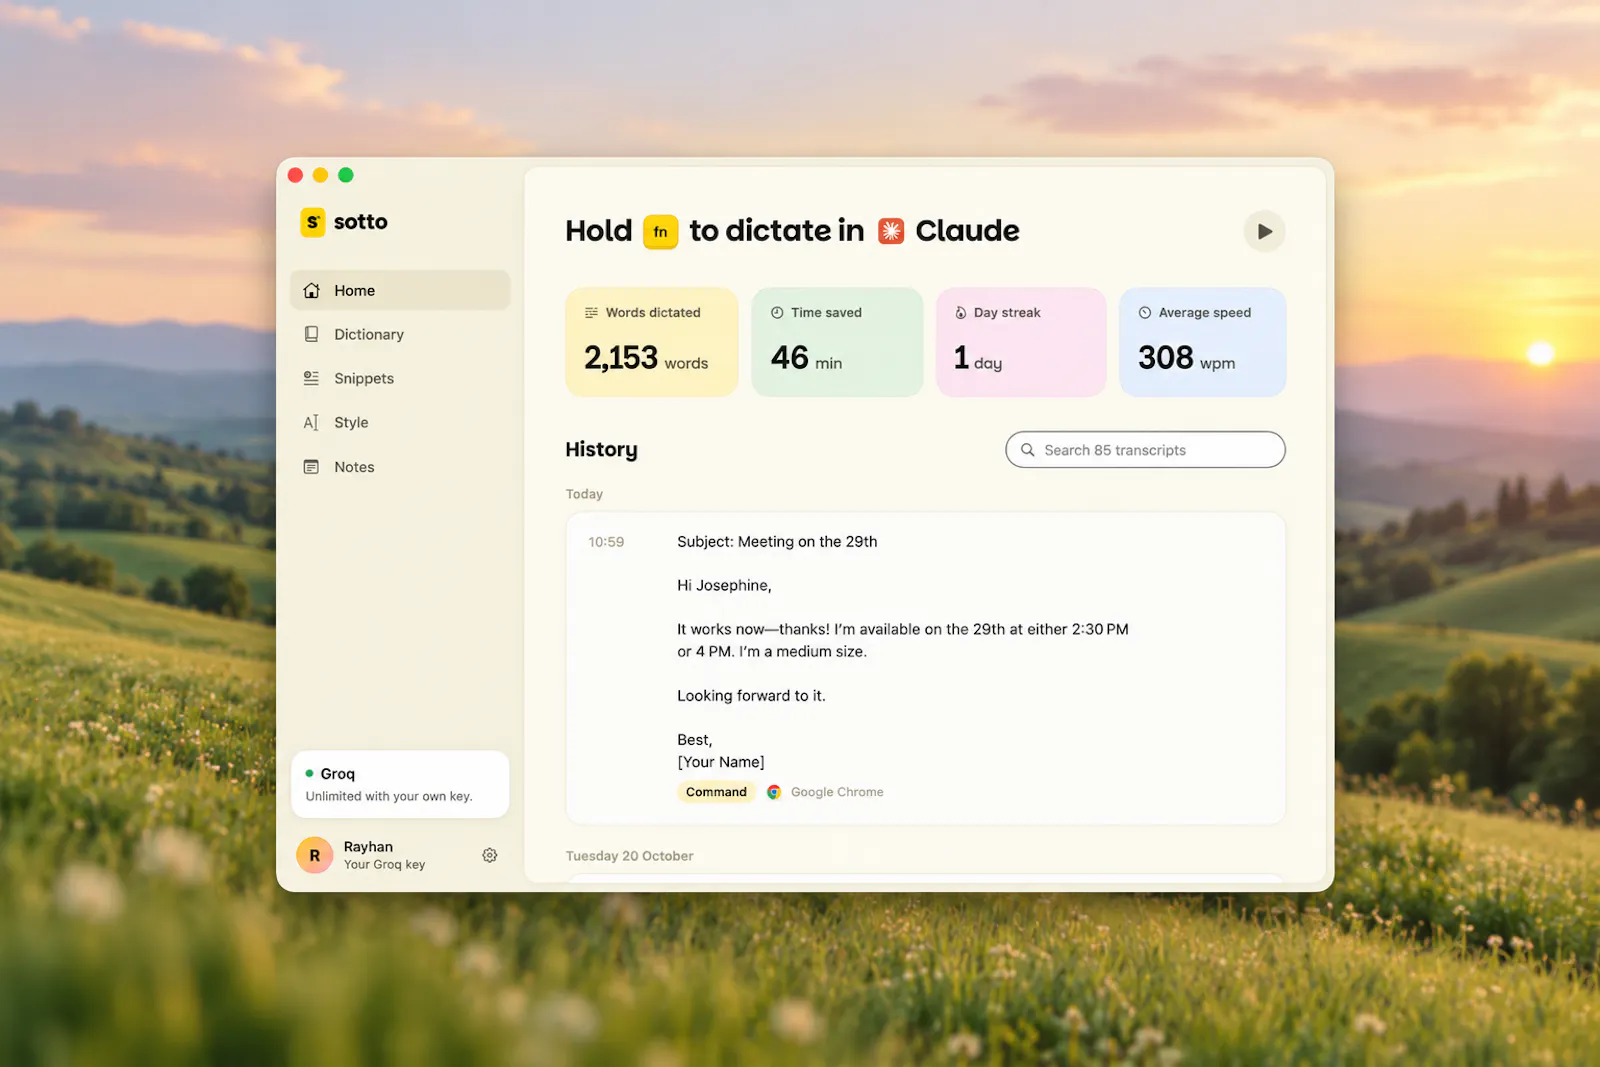Click the '[Your Name]' text
Screen dimensions: 1600x1067
click(x=721, y=762)
